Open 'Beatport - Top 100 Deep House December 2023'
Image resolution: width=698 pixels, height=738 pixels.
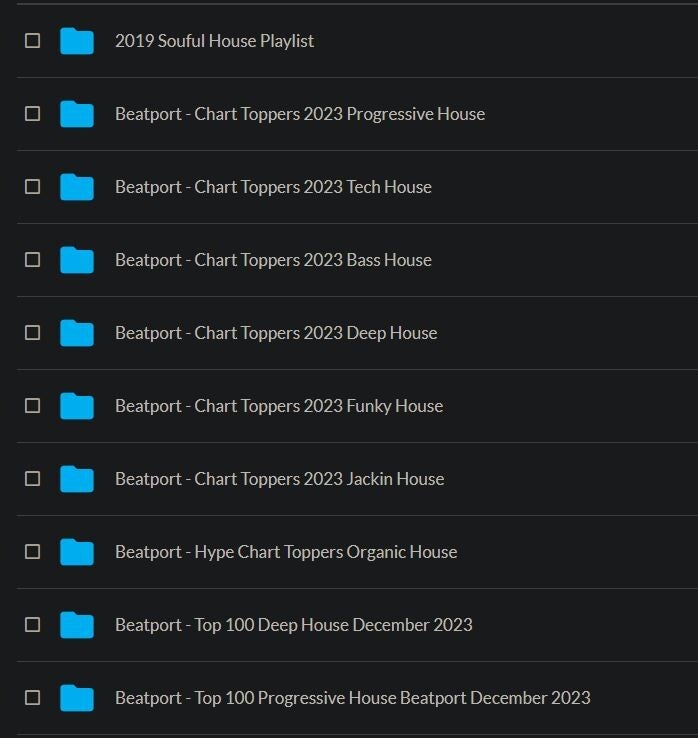pos(294,625)
